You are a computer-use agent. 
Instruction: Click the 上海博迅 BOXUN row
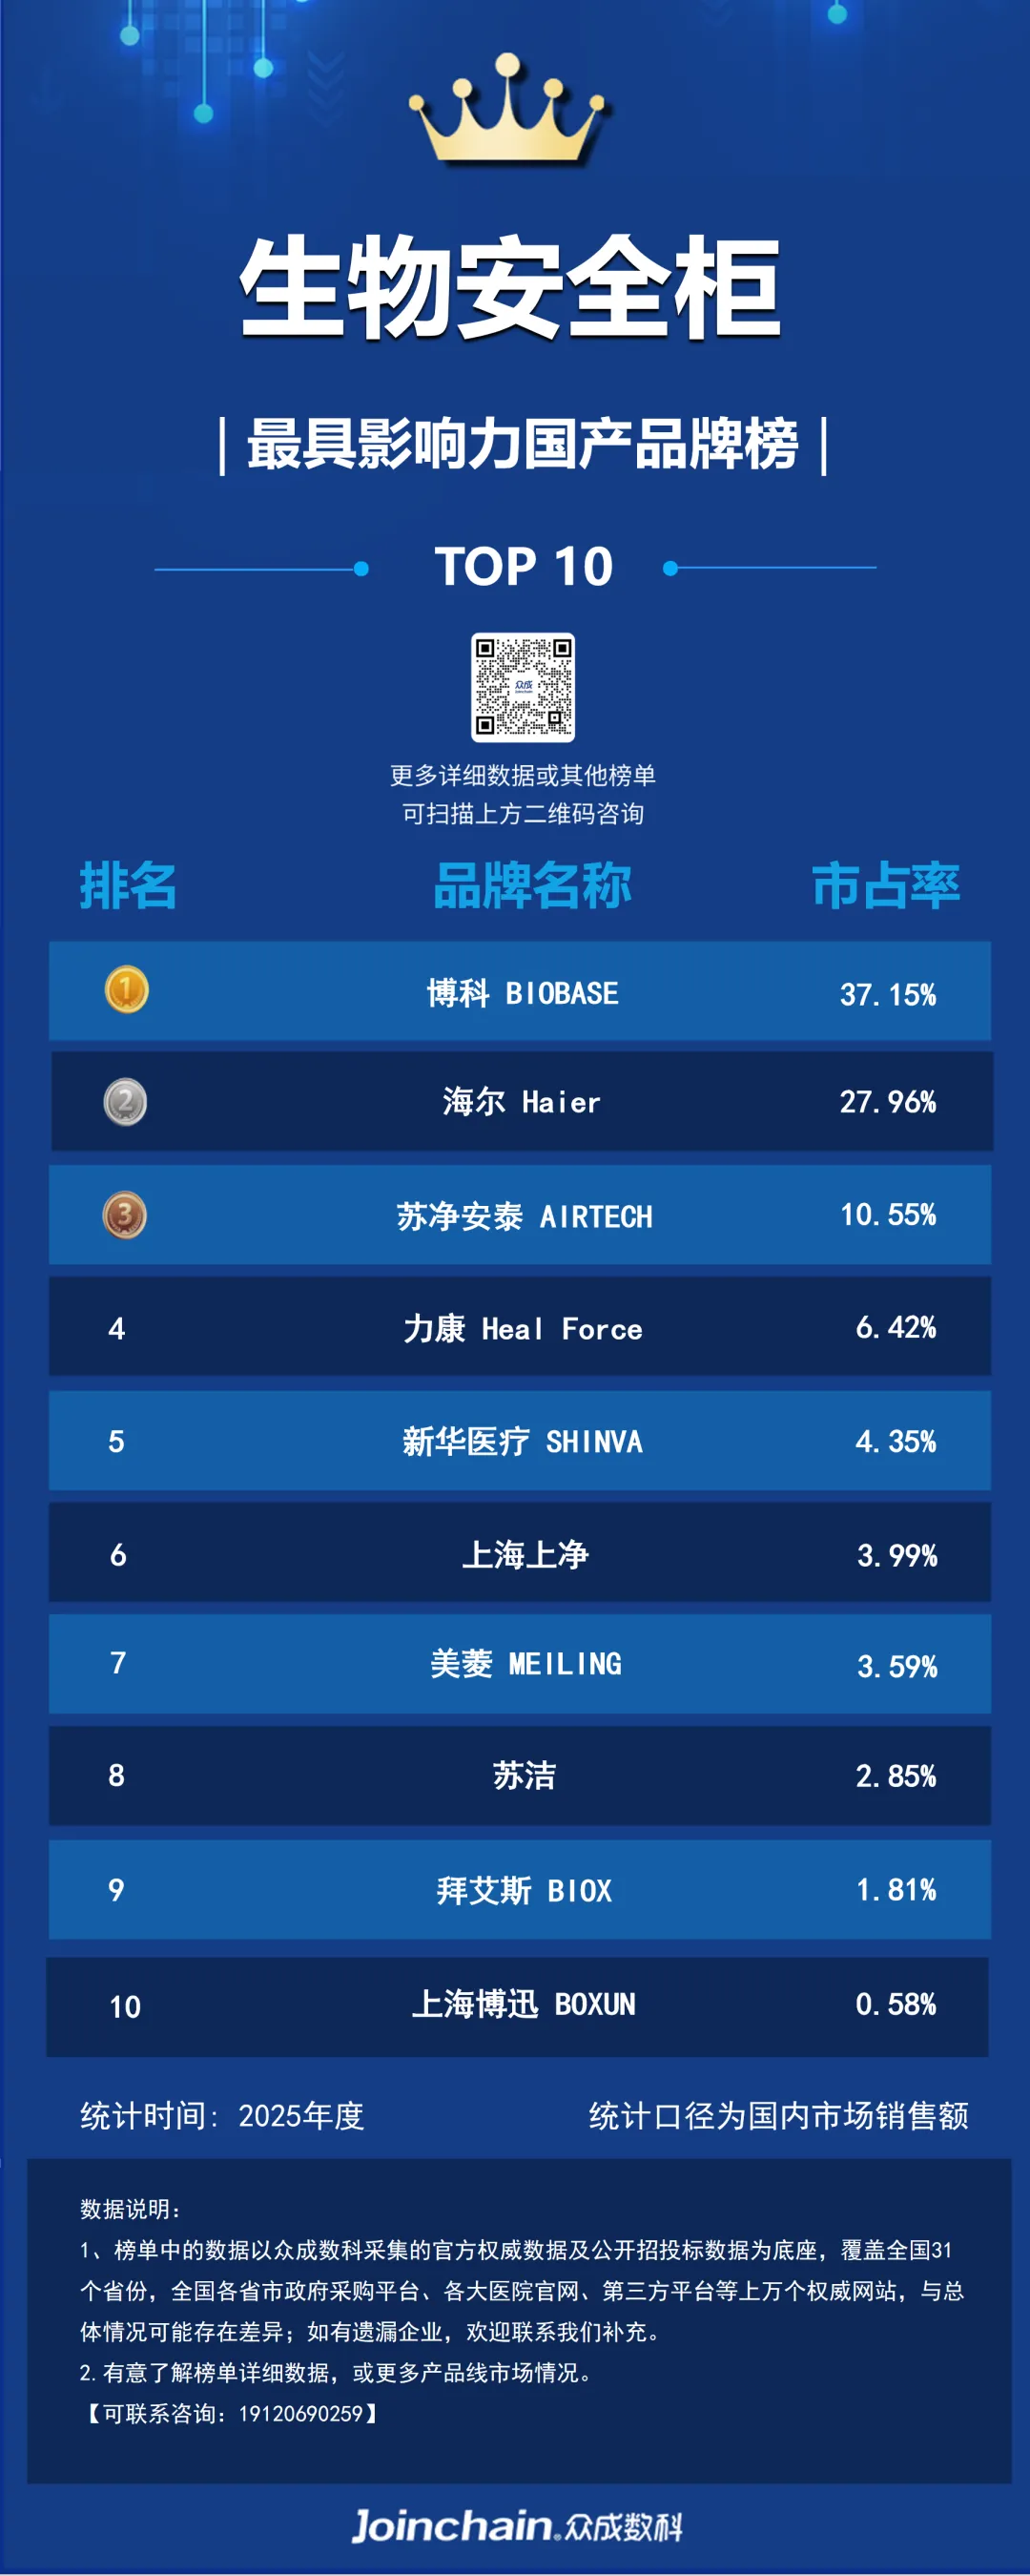click(517, 2007)
